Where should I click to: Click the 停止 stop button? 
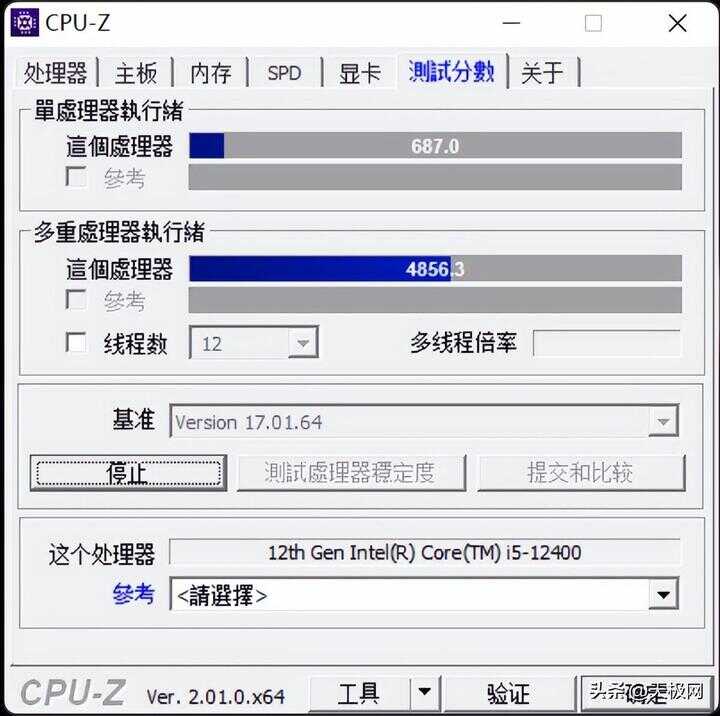click(x=129, y=474)
